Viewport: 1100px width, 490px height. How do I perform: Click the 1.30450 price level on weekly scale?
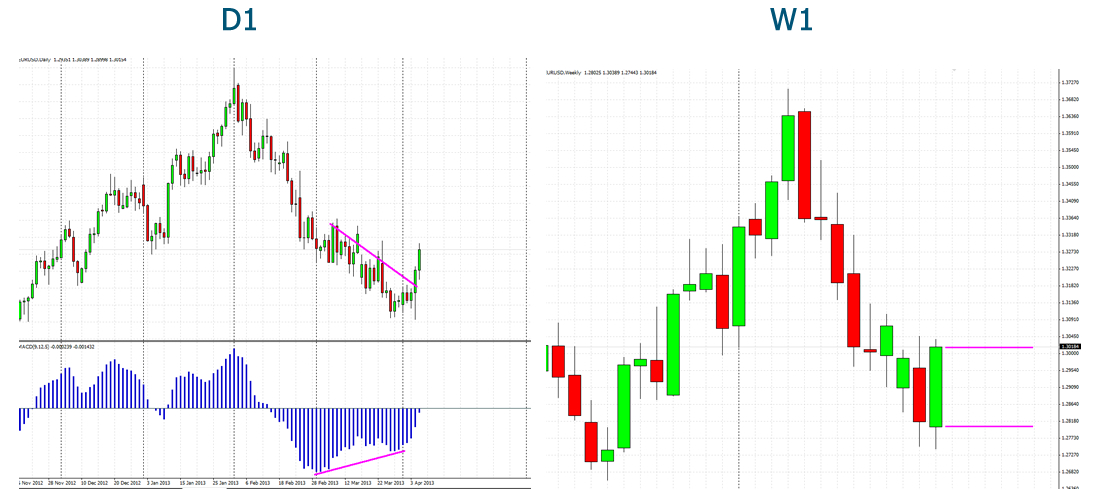tap(1071, 336)
